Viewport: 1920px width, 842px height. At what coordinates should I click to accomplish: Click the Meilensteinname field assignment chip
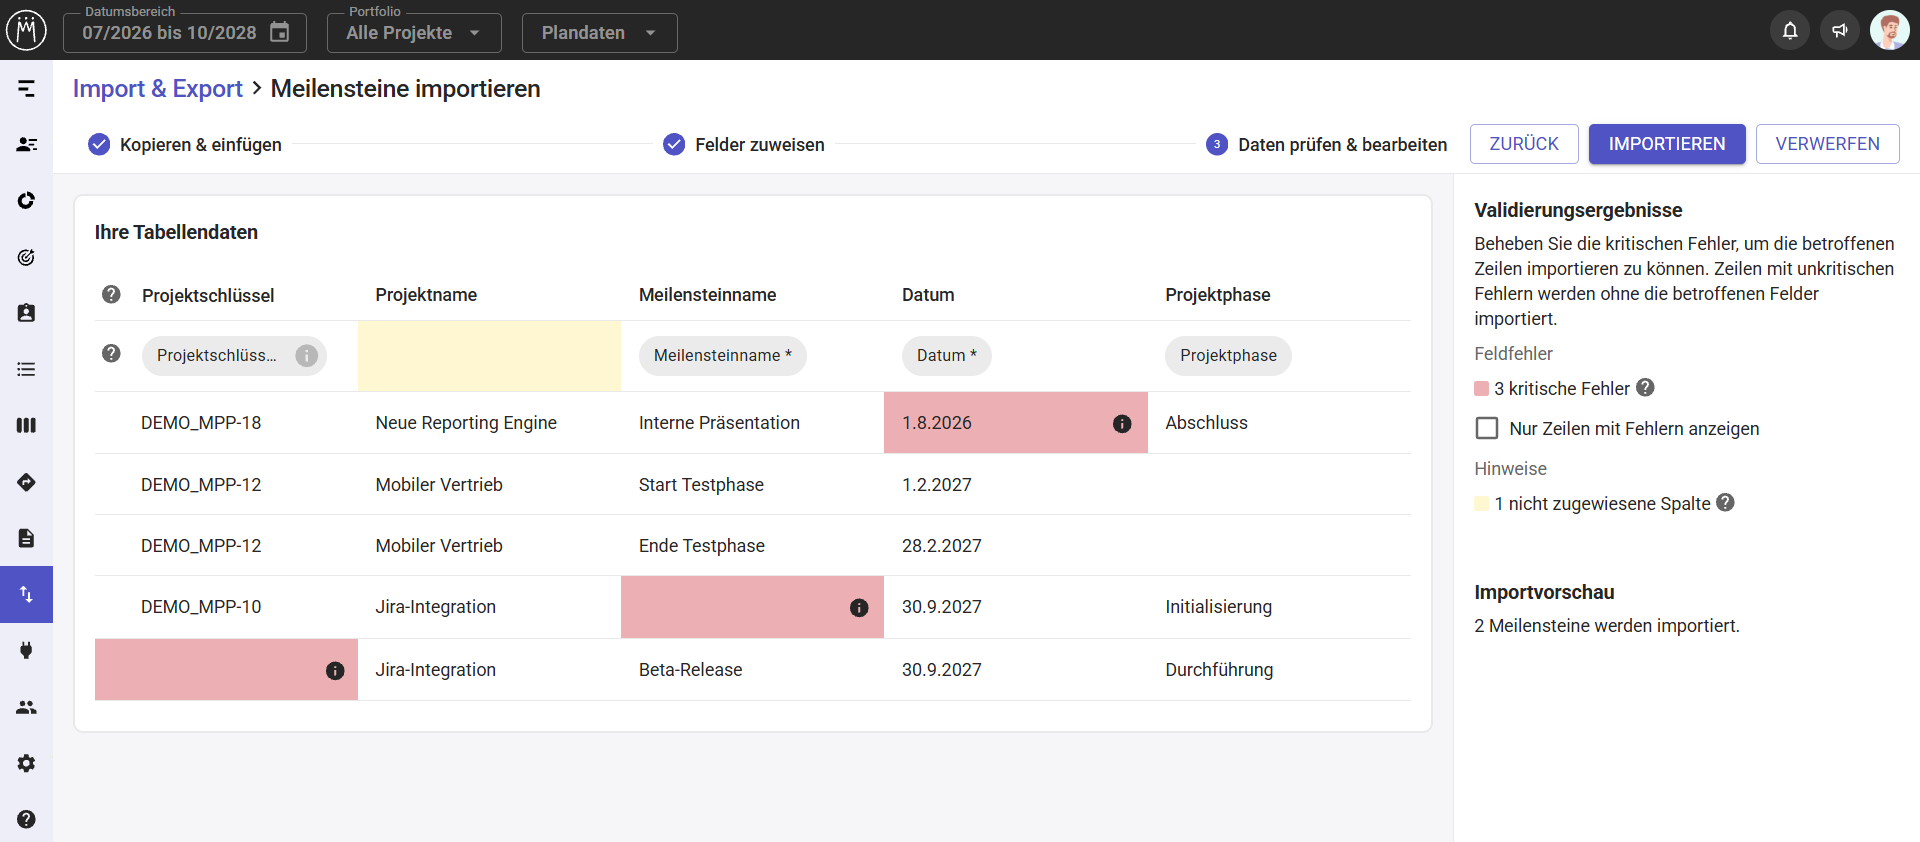click(722, 356)
